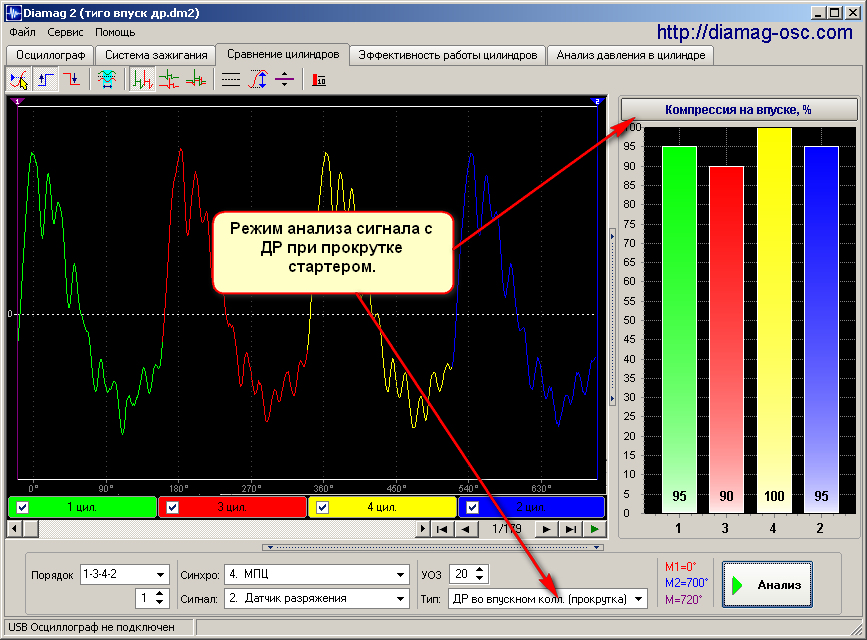Screen dimensions: 867x640
Task: Open the Помощь menu
Action: click(115, 32)
